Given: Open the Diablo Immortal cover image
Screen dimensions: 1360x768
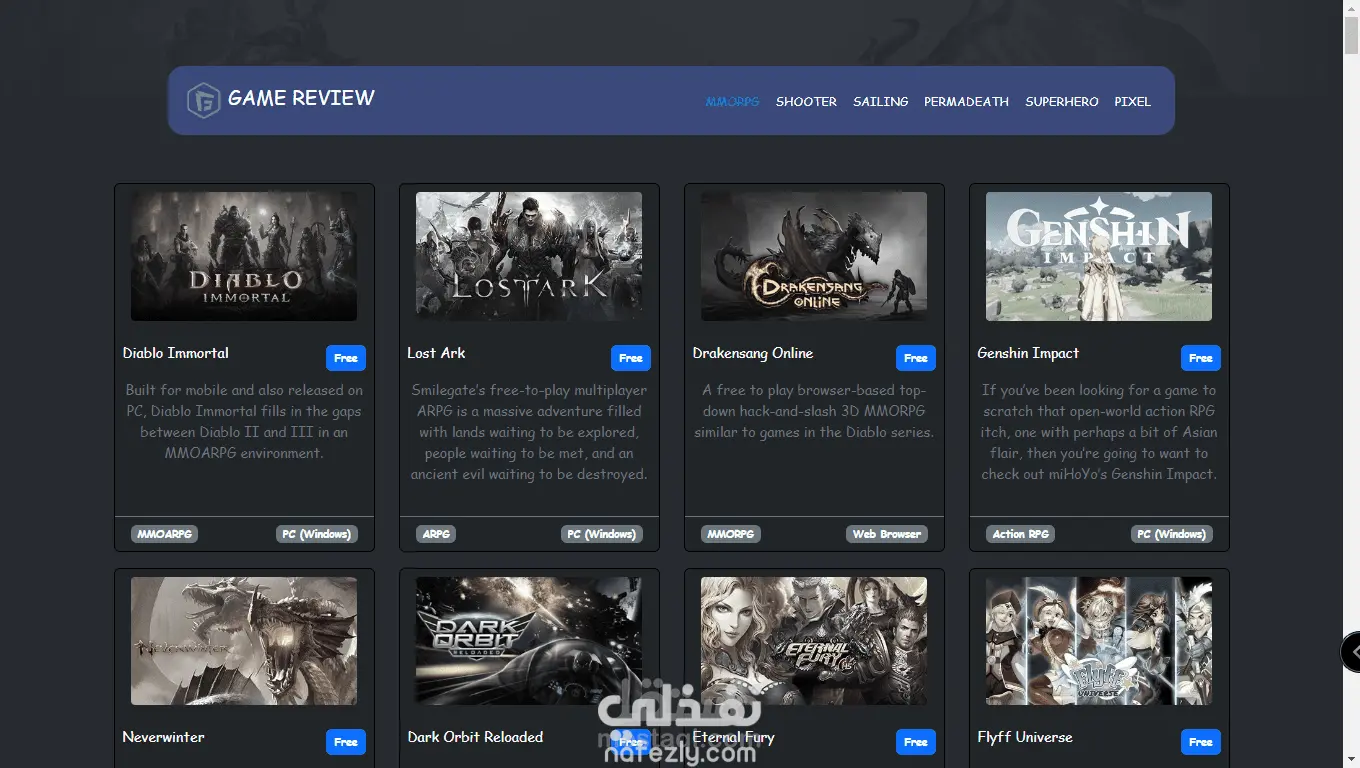Looking at the screenshot, I should click(x=244, y=257).
